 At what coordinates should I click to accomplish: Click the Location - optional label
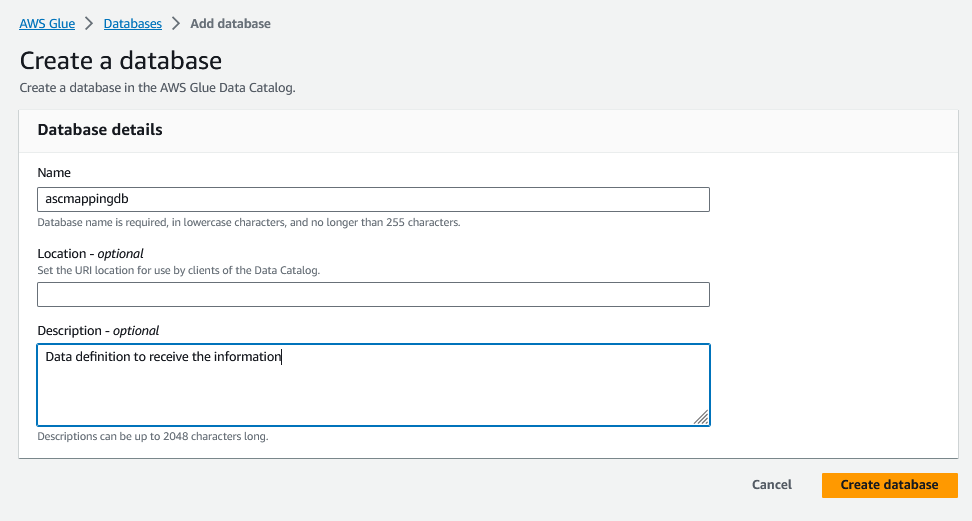(90, 254)
